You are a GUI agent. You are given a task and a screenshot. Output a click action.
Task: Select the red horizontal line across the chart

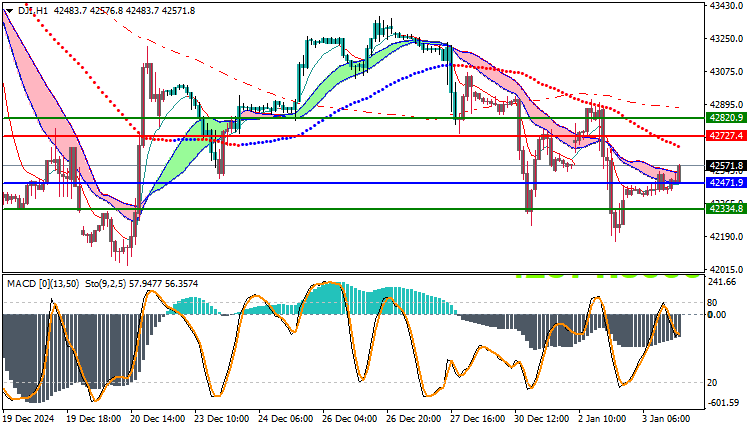coord(354,136)
